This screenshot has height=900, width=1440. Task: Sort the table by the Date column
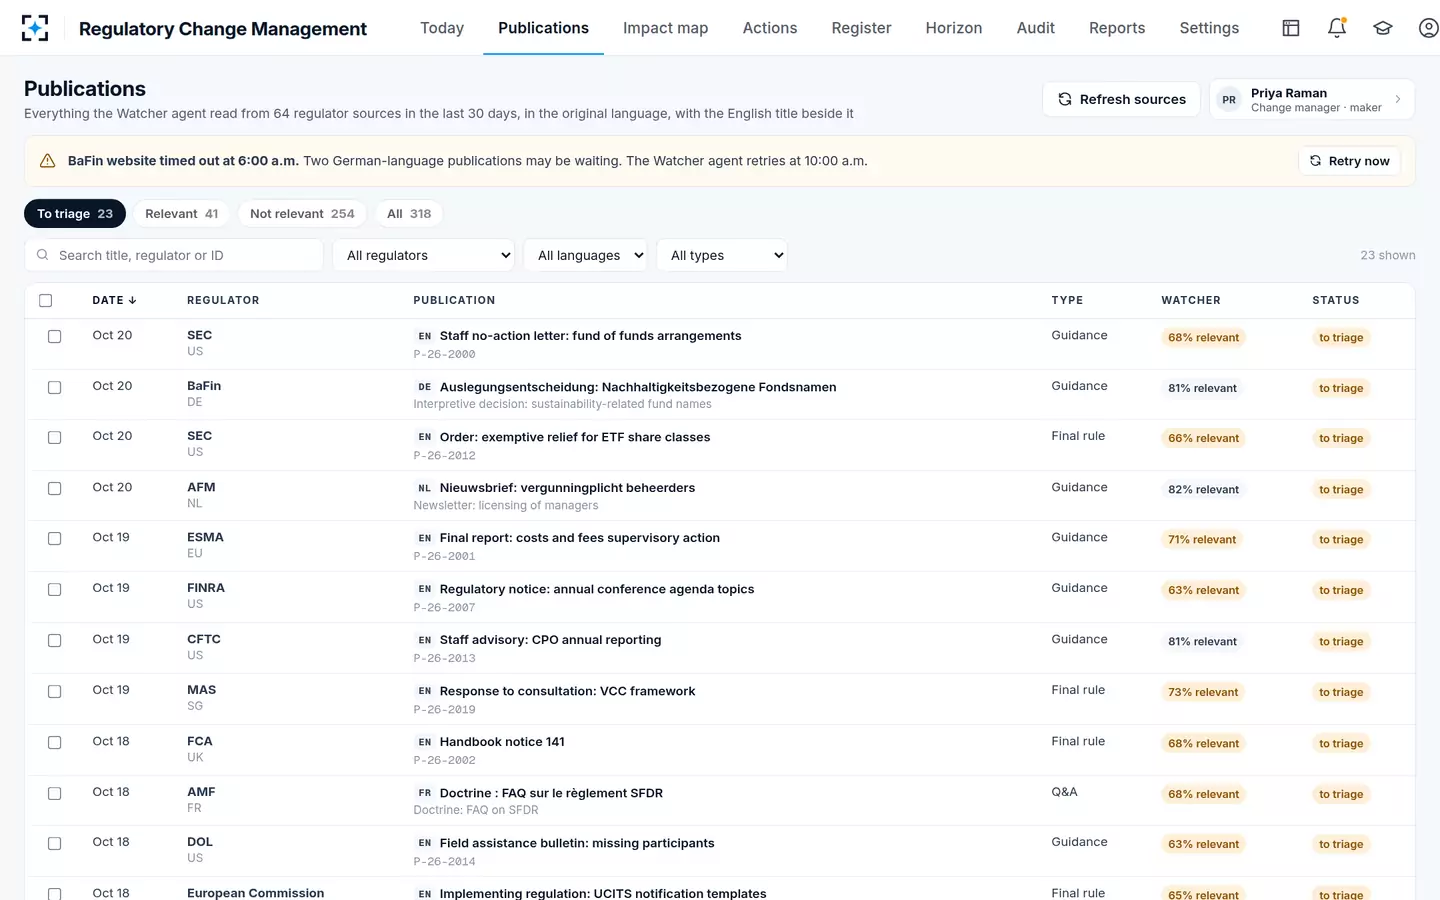pos(114,300)
